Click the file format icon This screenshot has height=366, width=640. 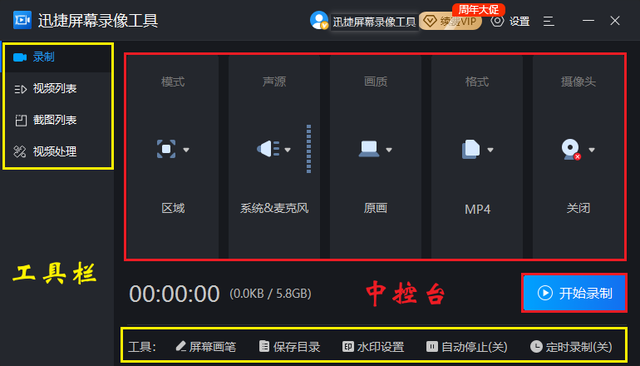point(471,149)
